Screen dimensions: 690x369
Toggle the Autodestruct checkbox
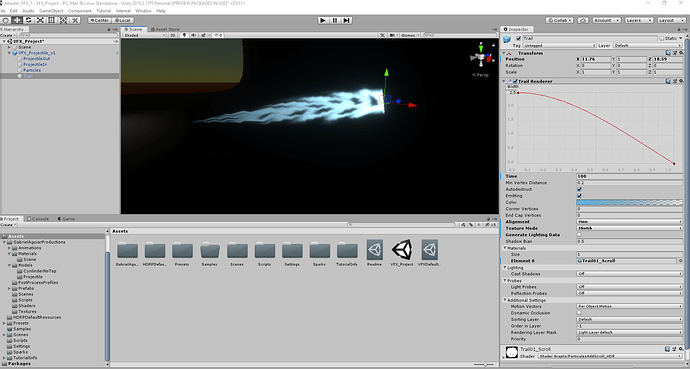click(x=579, y=189)
